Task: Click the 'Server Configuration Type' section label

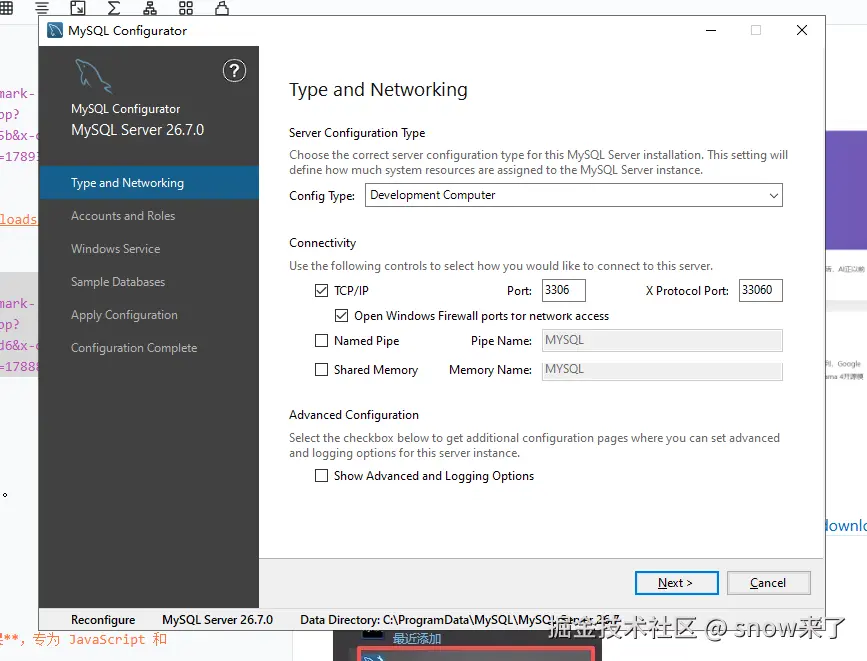Action: [357, 133]
